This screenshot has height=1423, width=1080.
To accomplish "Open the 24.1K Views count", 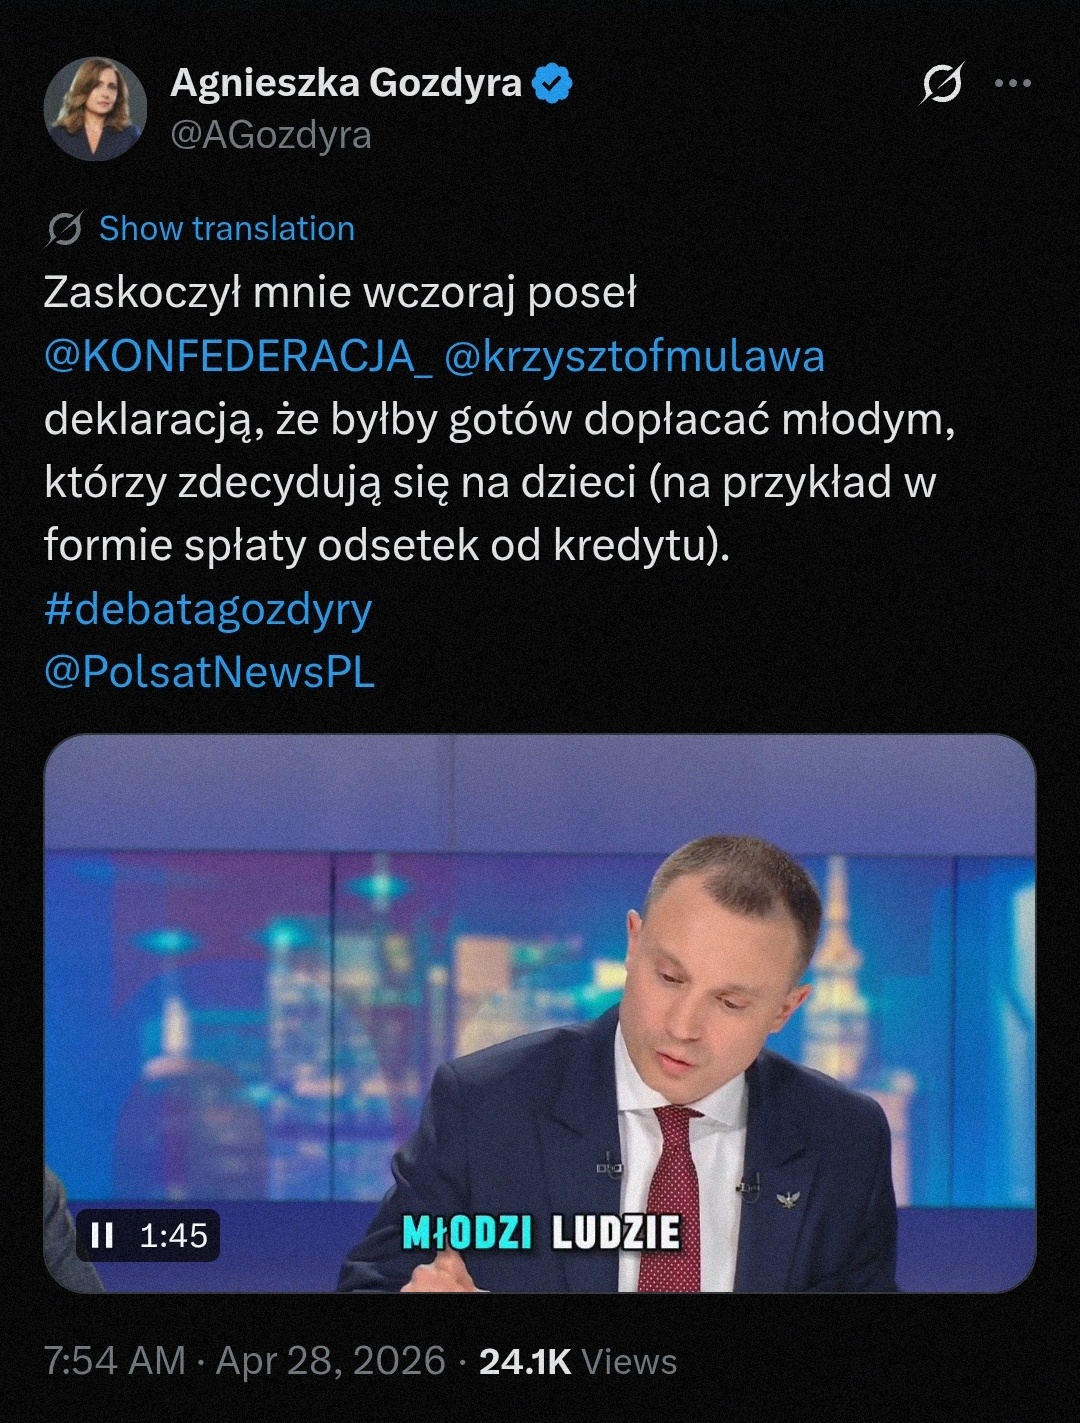I will tap(578, 1361).
